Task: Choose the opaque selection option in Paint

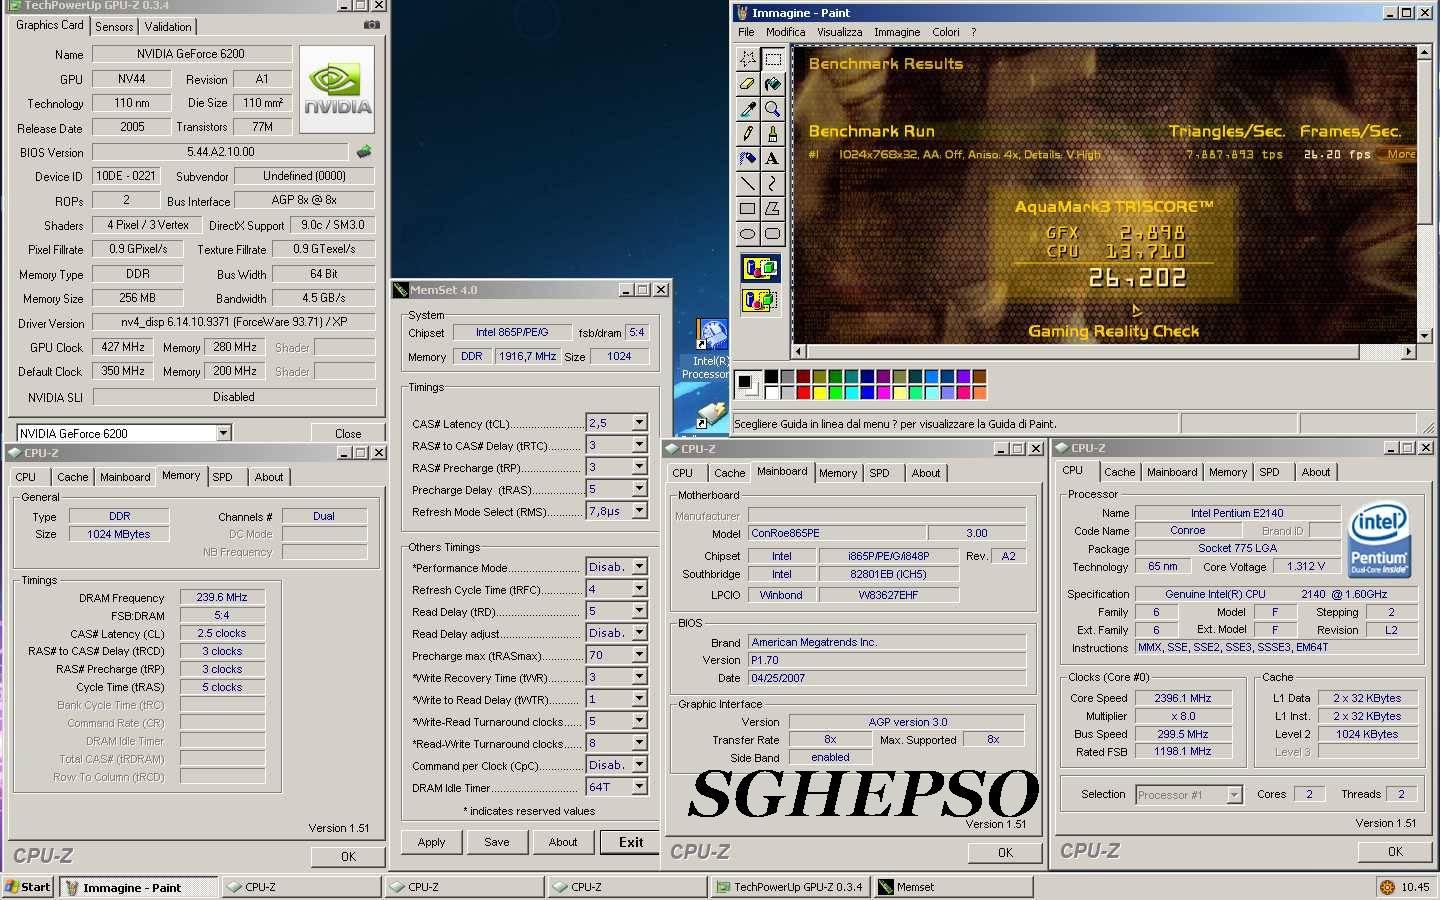Action: 760,268
